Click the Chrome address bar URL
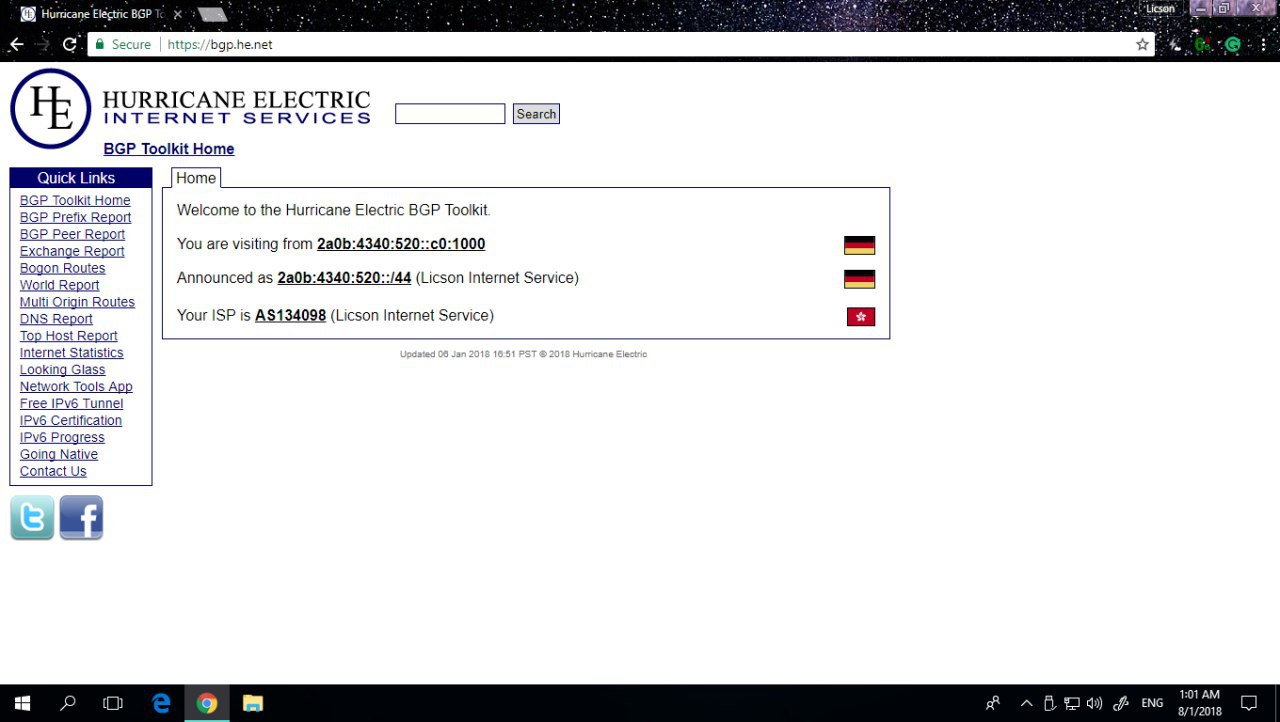This screenshot has height=722, width=1280. [x=220, y=45]
